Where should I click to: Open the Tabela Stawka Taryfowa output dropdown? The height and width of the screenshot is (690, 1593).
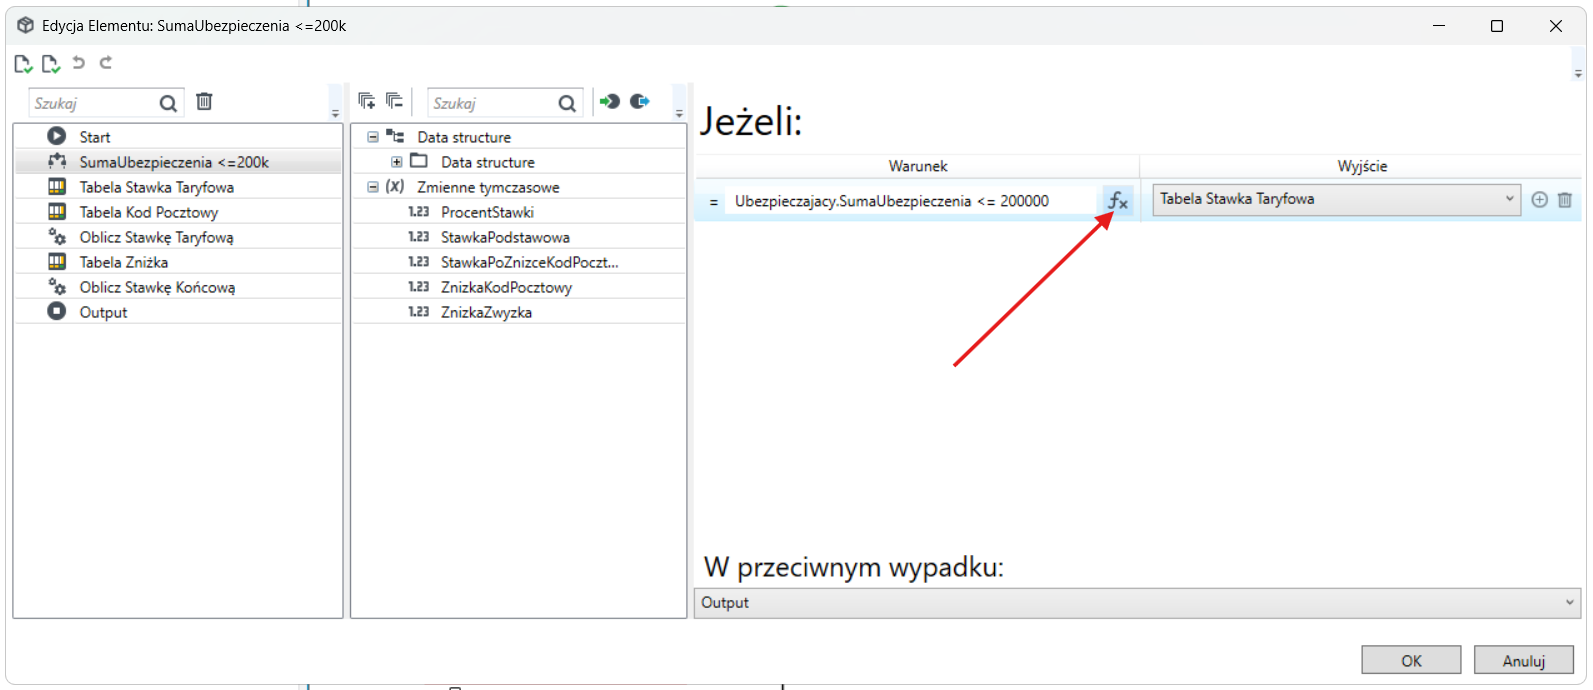point(1336,199)
